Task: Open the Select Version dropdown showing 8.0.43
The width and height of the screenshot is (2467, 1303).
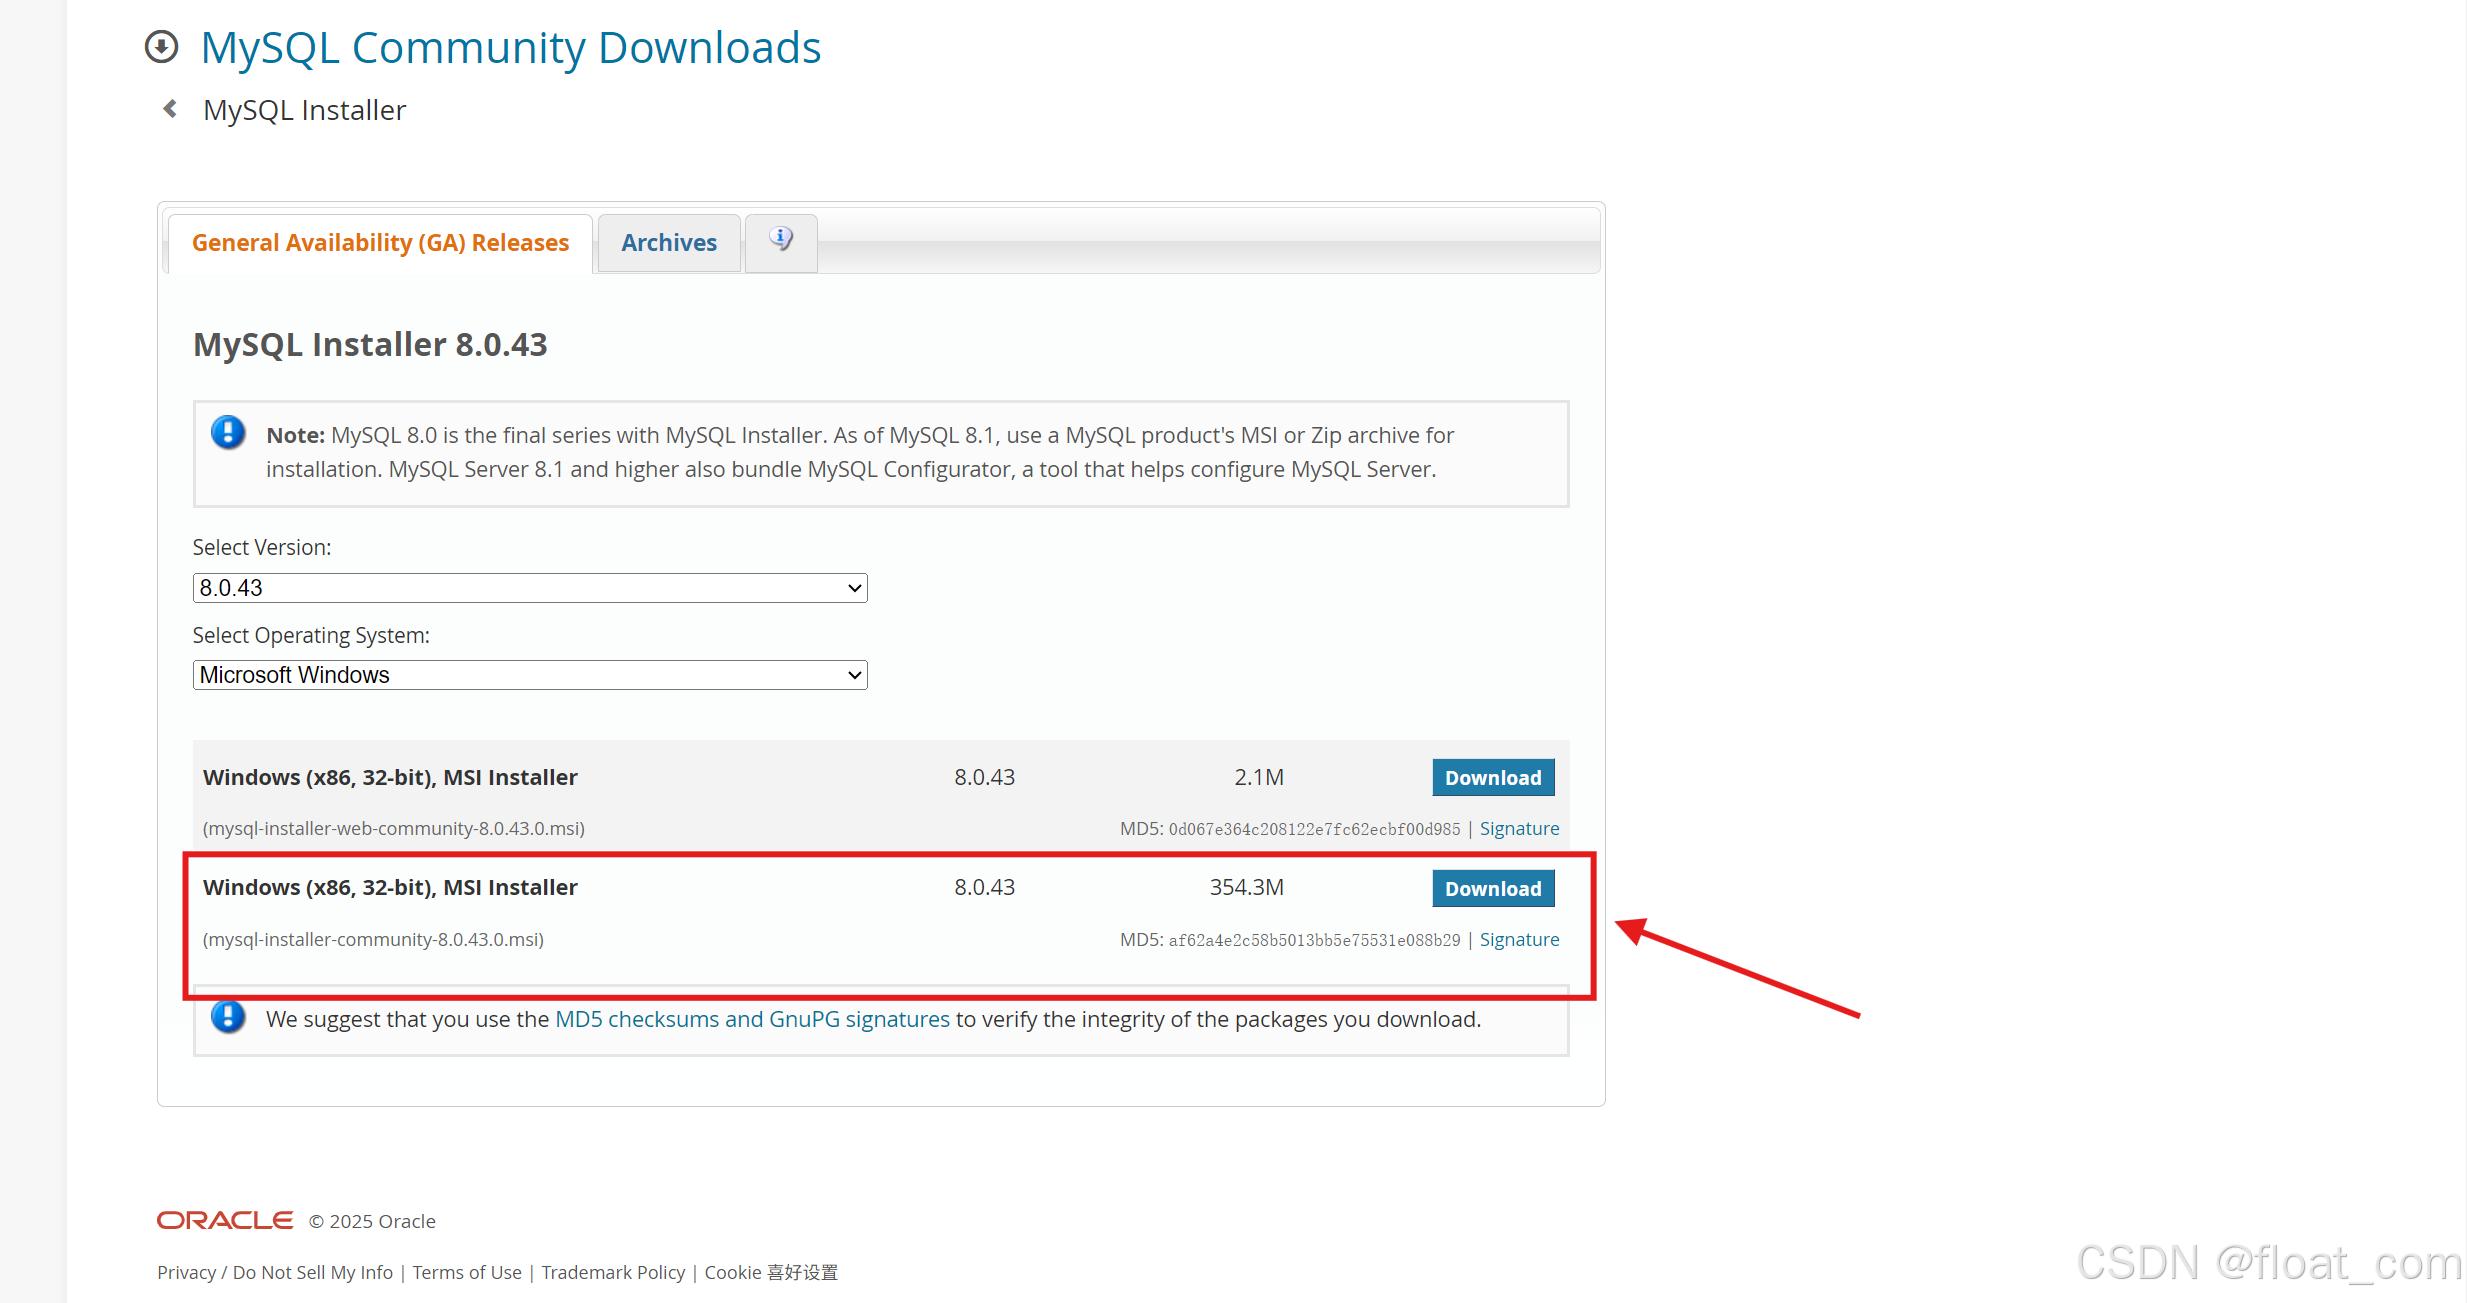Action: coord(530,588)
